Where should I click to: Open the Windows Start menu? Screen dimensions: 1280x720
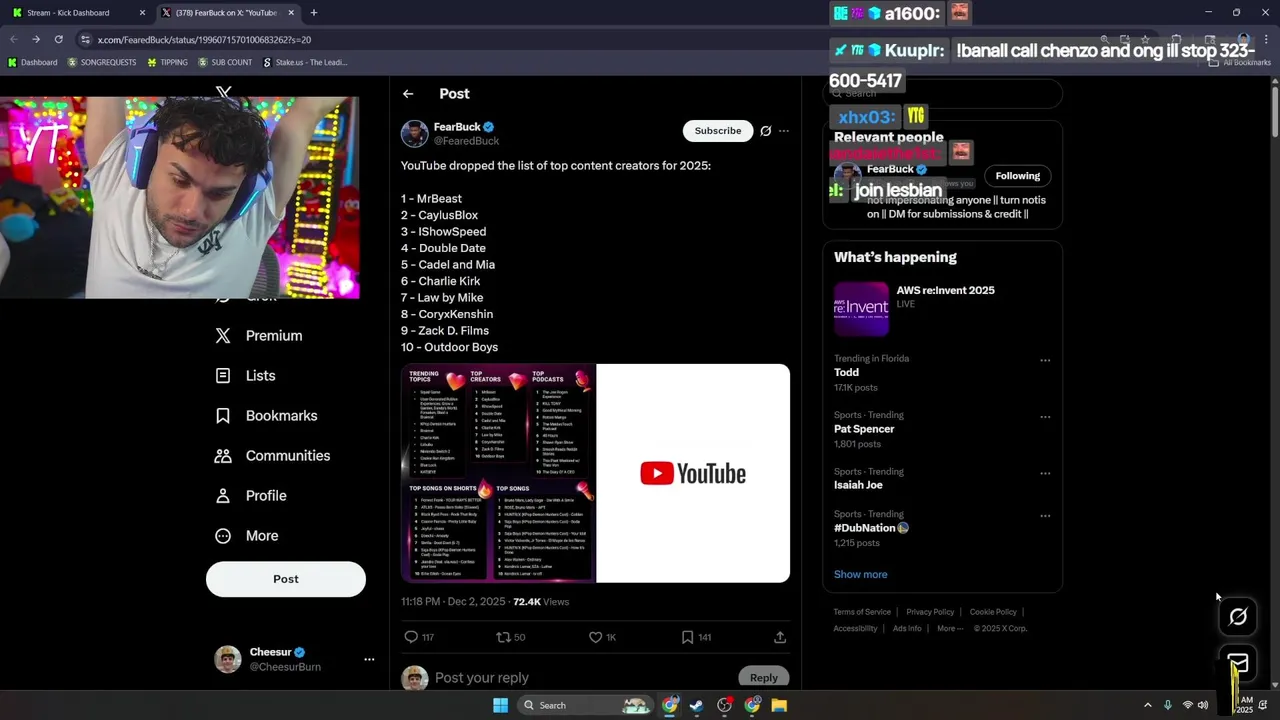(x=501, y=705)
